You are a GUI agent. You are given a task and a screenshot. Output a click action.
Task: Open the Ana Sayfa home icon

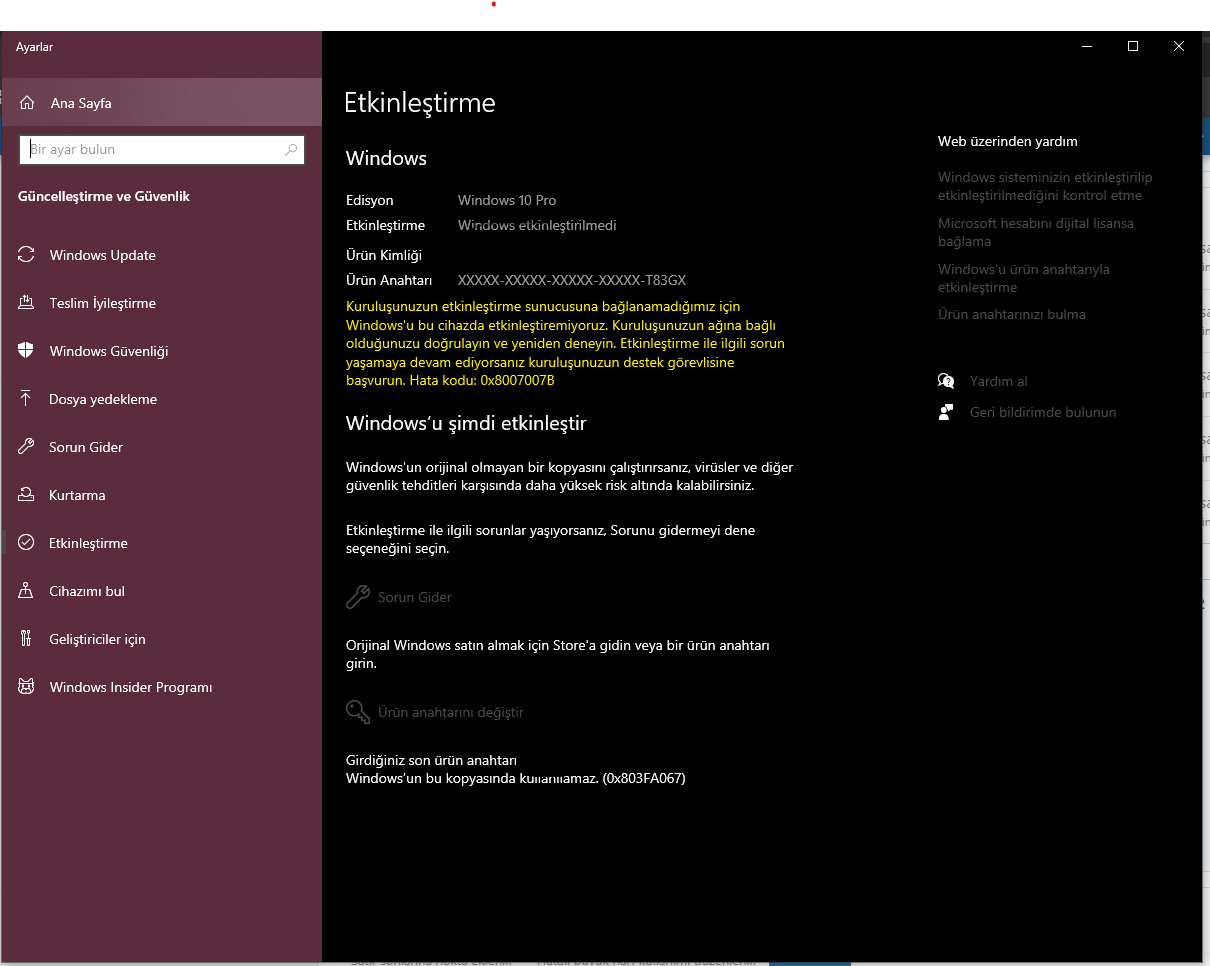[27, 103]
